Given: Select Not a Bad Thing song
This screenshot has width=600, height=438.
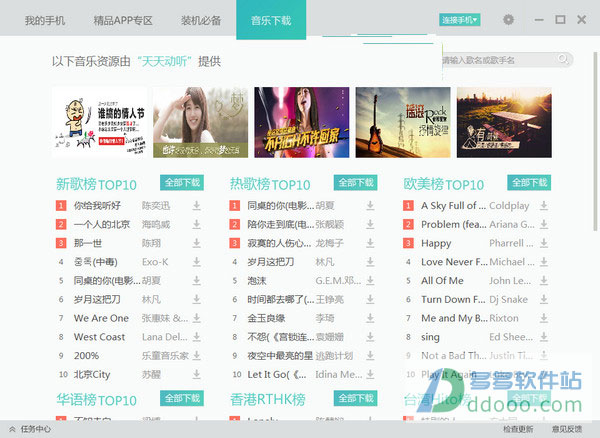Looking at the screenshot, I should [x=454, y=356].
